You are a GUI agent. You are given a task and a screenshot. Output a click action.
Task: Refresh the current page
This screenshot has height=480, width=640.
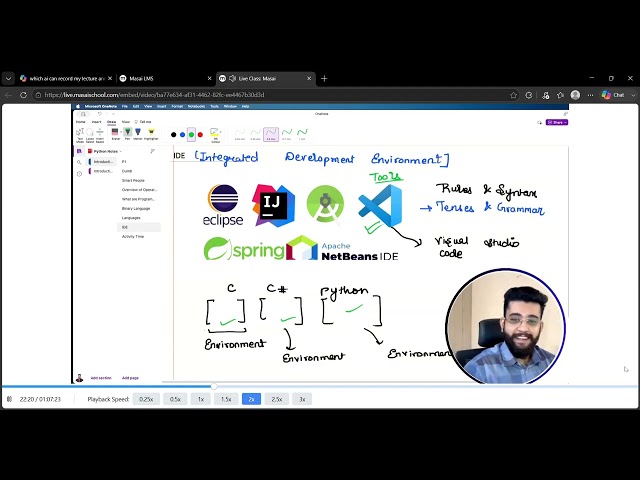click(x=23, y=95)
